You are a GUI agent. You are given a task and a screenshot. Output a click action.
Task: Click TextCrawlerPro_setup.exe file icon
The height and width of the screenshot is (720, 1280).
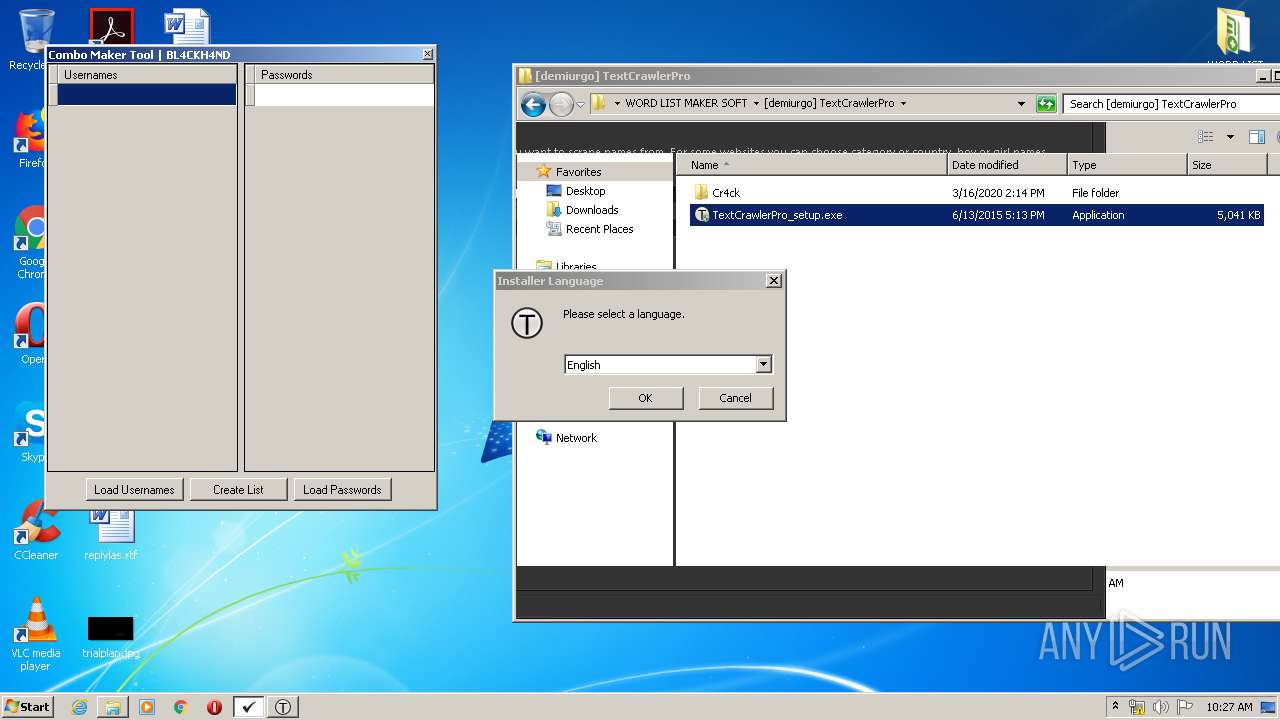pos(701,215)
